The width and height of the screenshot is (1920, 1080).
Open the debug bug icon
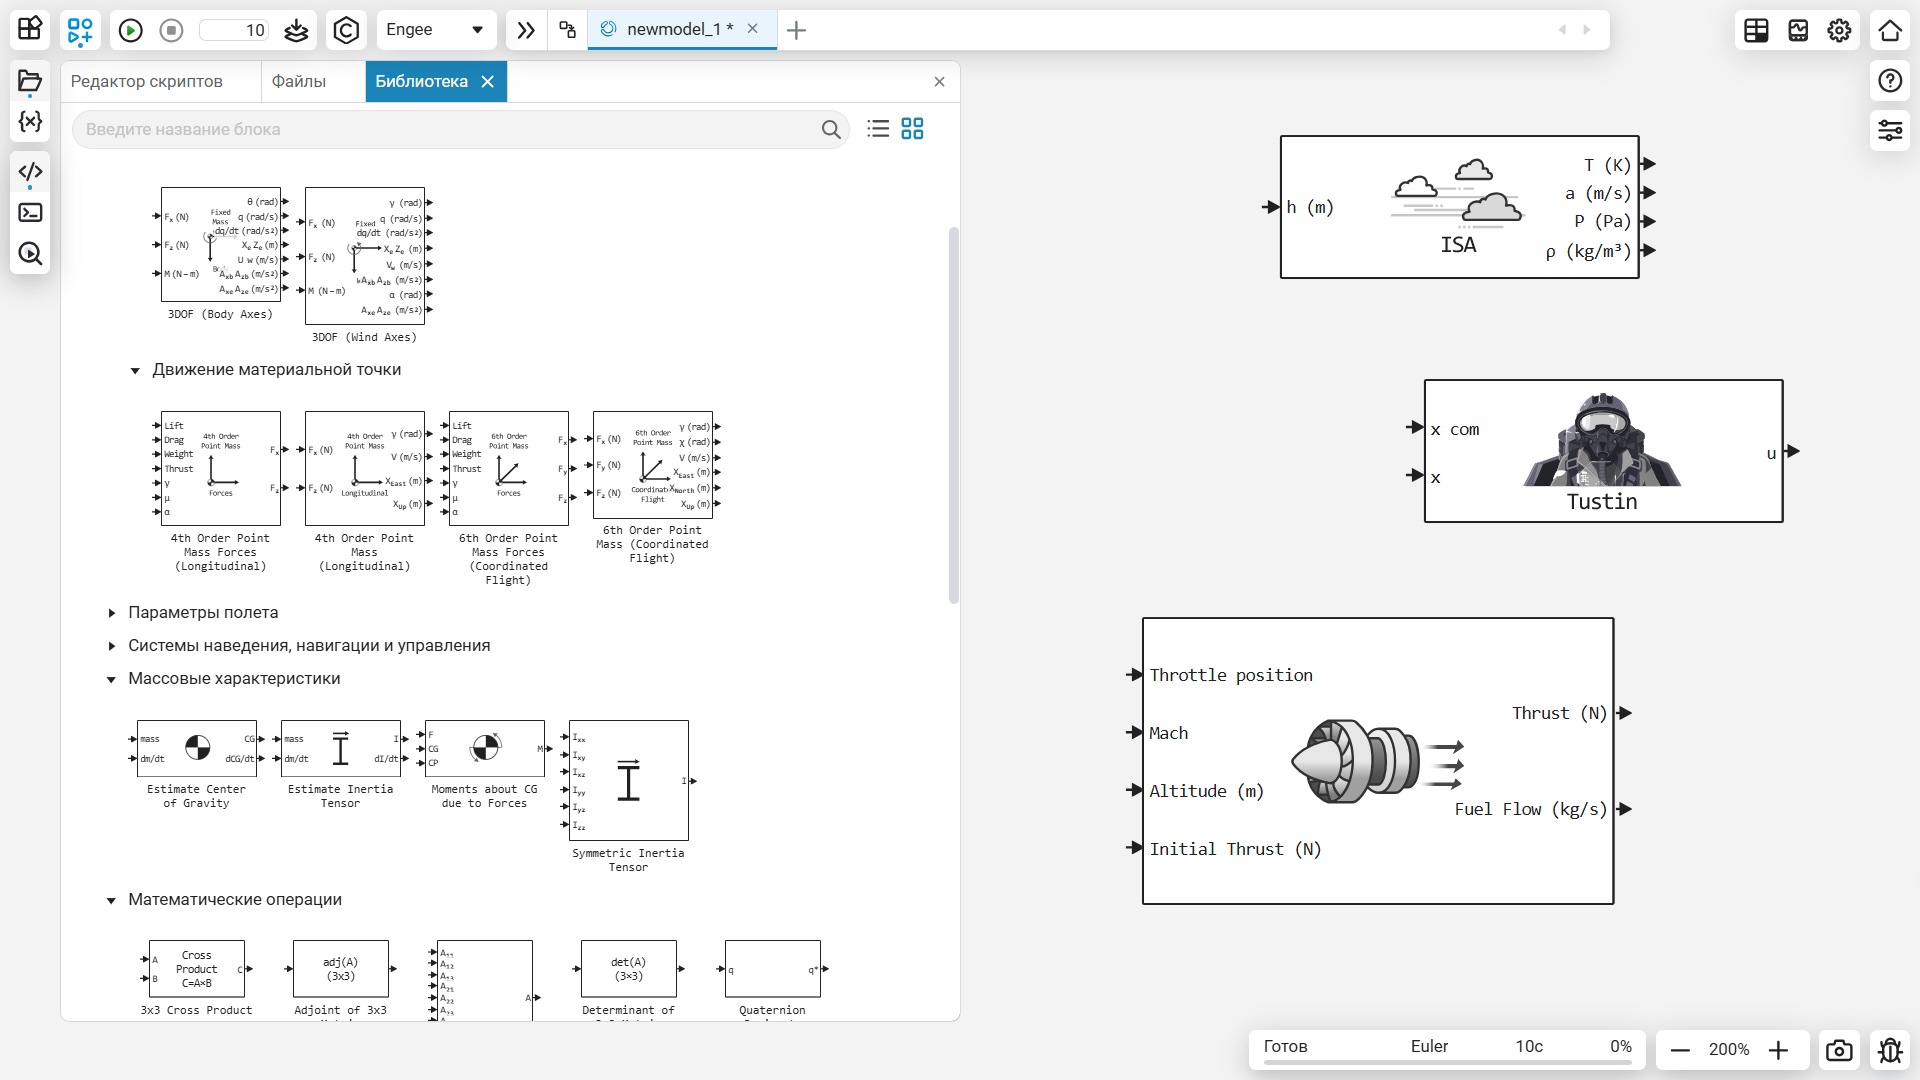tap(1889, 1050)
